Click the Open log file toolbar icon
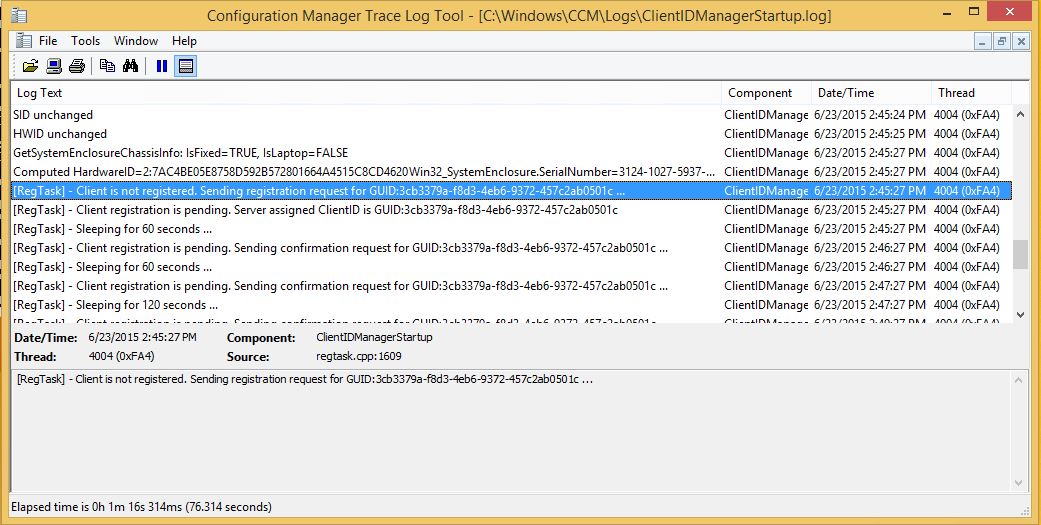Viewport: 1041px width, 525px height. coord(30,66)
